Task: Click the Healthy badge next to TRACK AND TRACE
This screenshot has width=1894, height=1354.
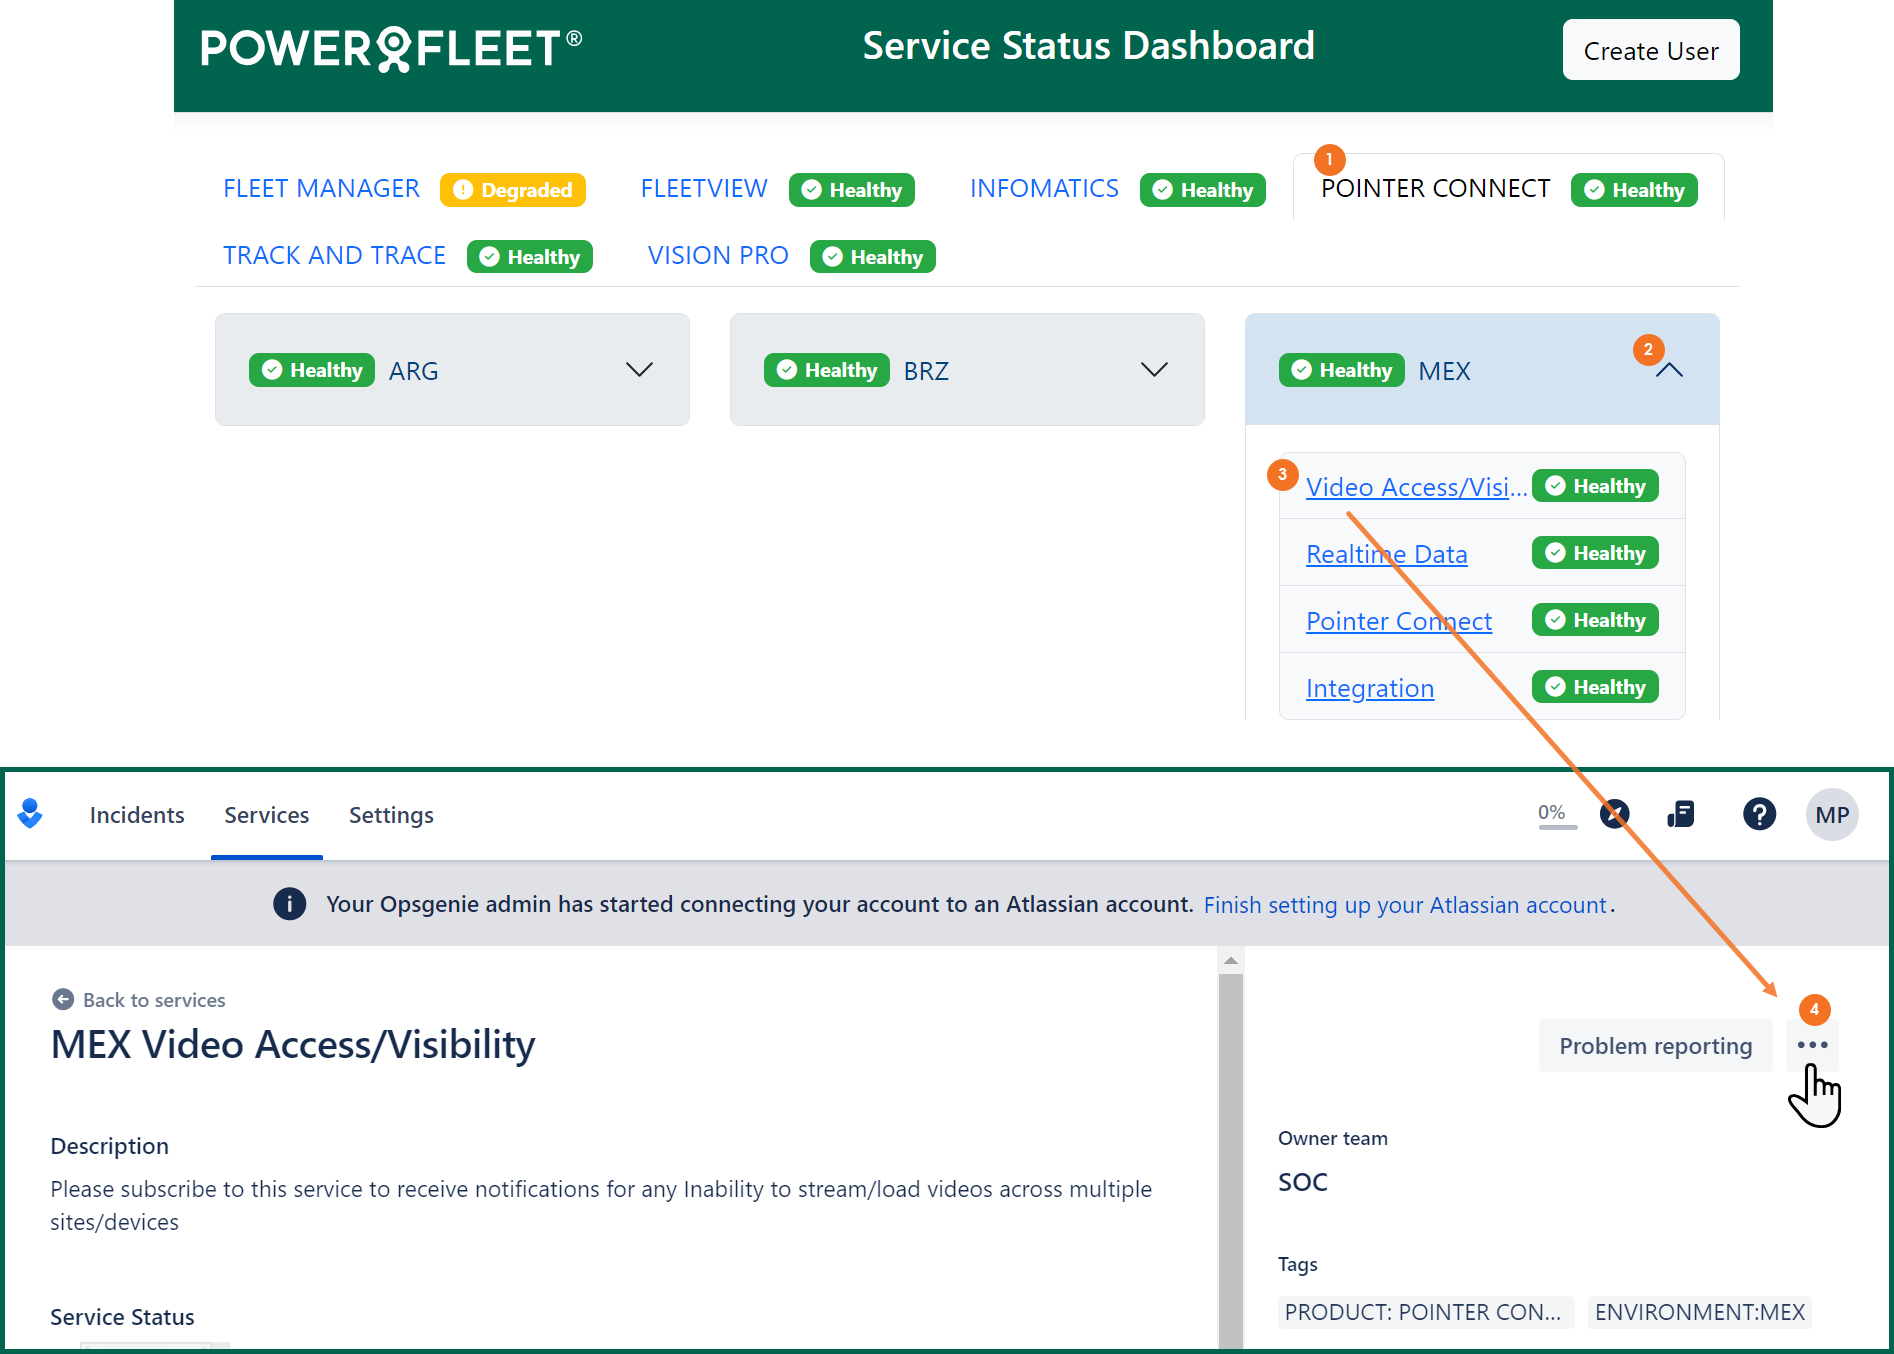Action: (530, 257)
